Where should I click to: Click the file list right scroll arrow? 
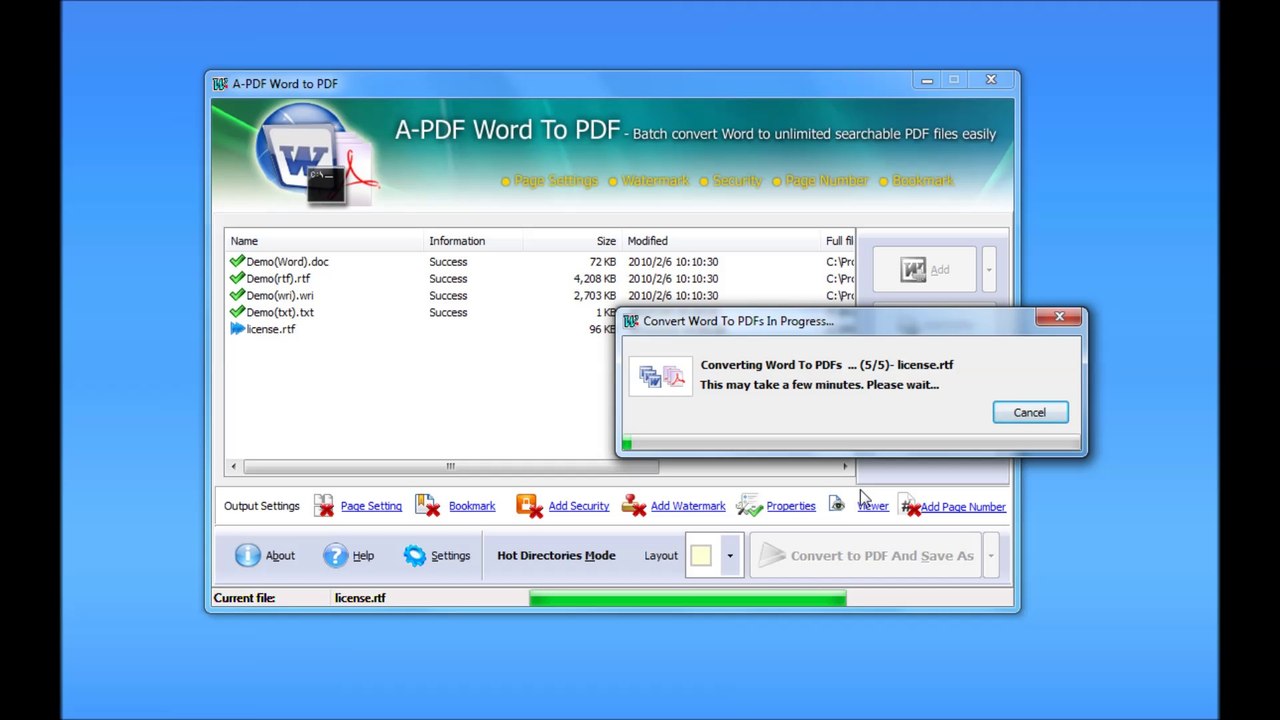(845, 466)
